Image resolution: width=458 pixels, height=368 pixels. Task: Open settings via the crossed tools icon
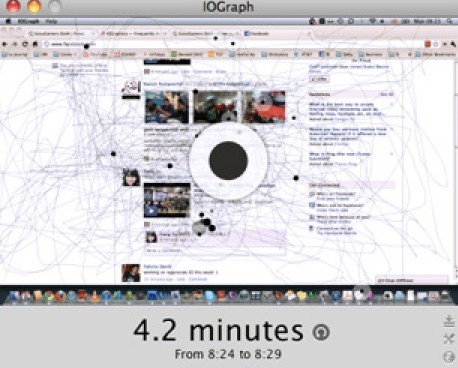pos(449,339)
